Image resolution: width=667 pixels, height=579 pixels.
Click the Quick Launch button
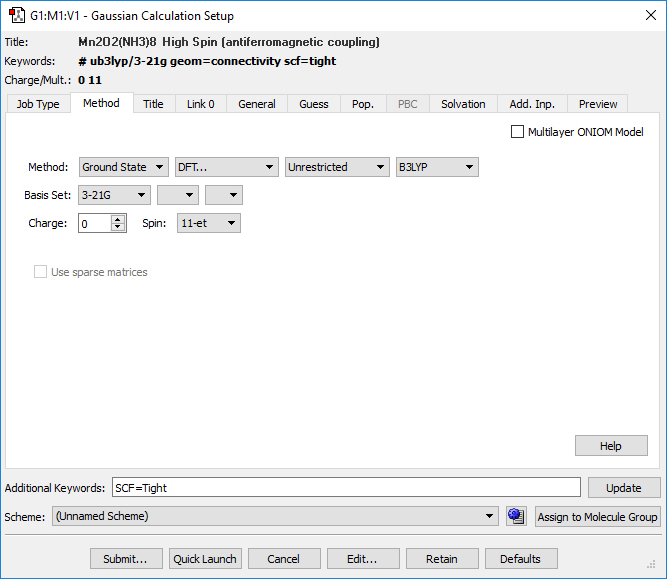click(205, 559)
